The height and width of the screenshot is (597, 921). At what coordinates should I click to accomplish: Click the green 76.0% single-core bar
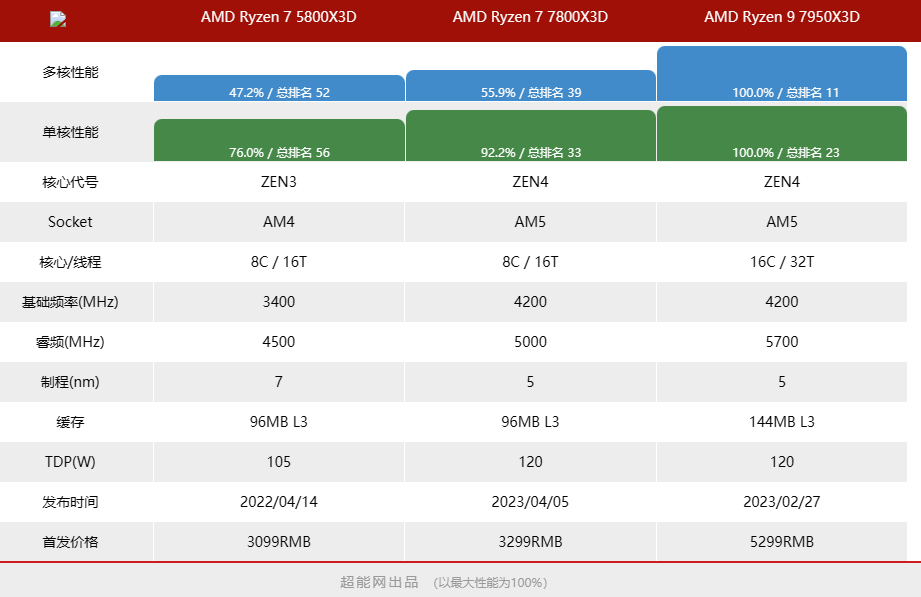pos(279,140)
